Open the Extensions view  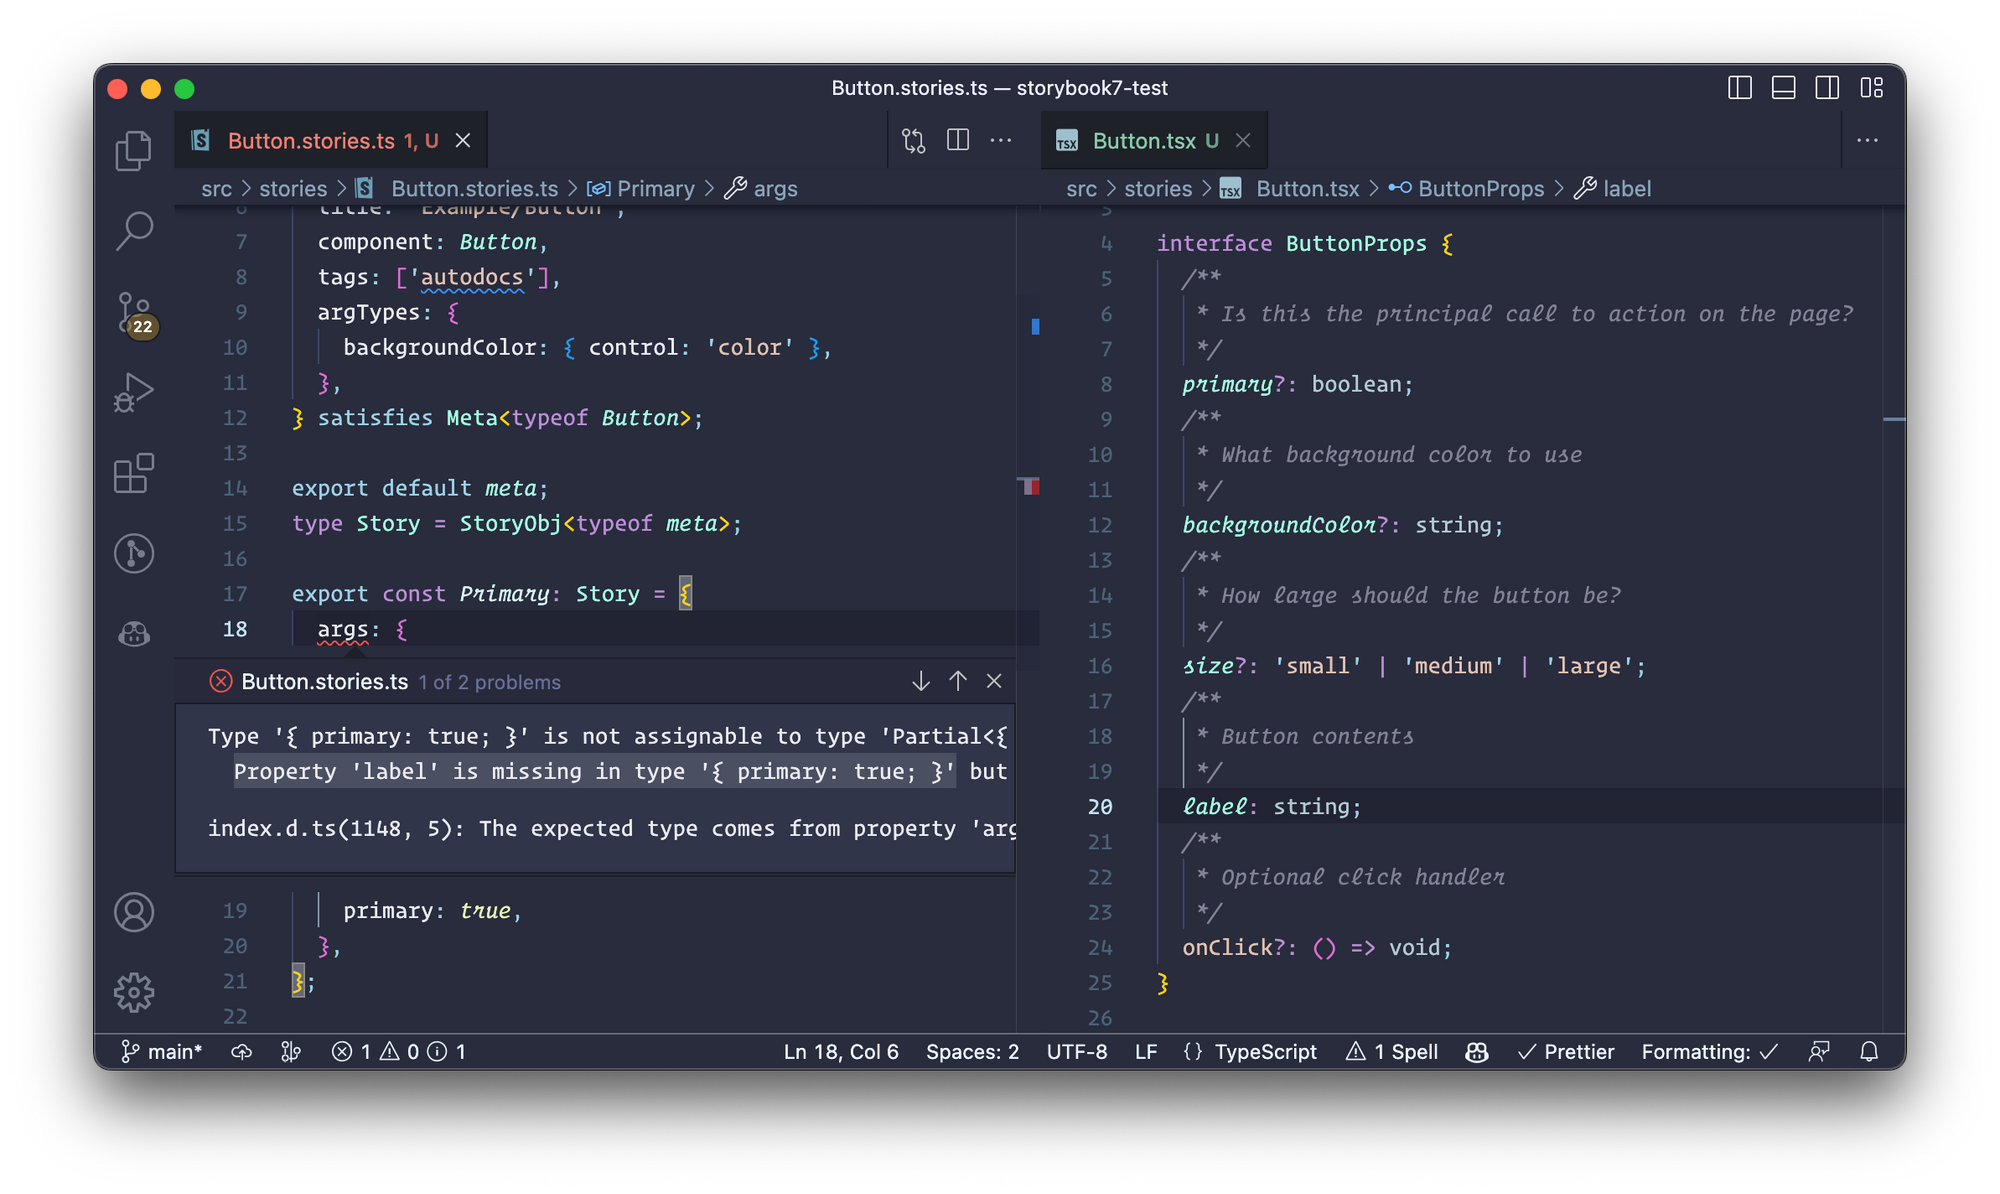[133, 473]
